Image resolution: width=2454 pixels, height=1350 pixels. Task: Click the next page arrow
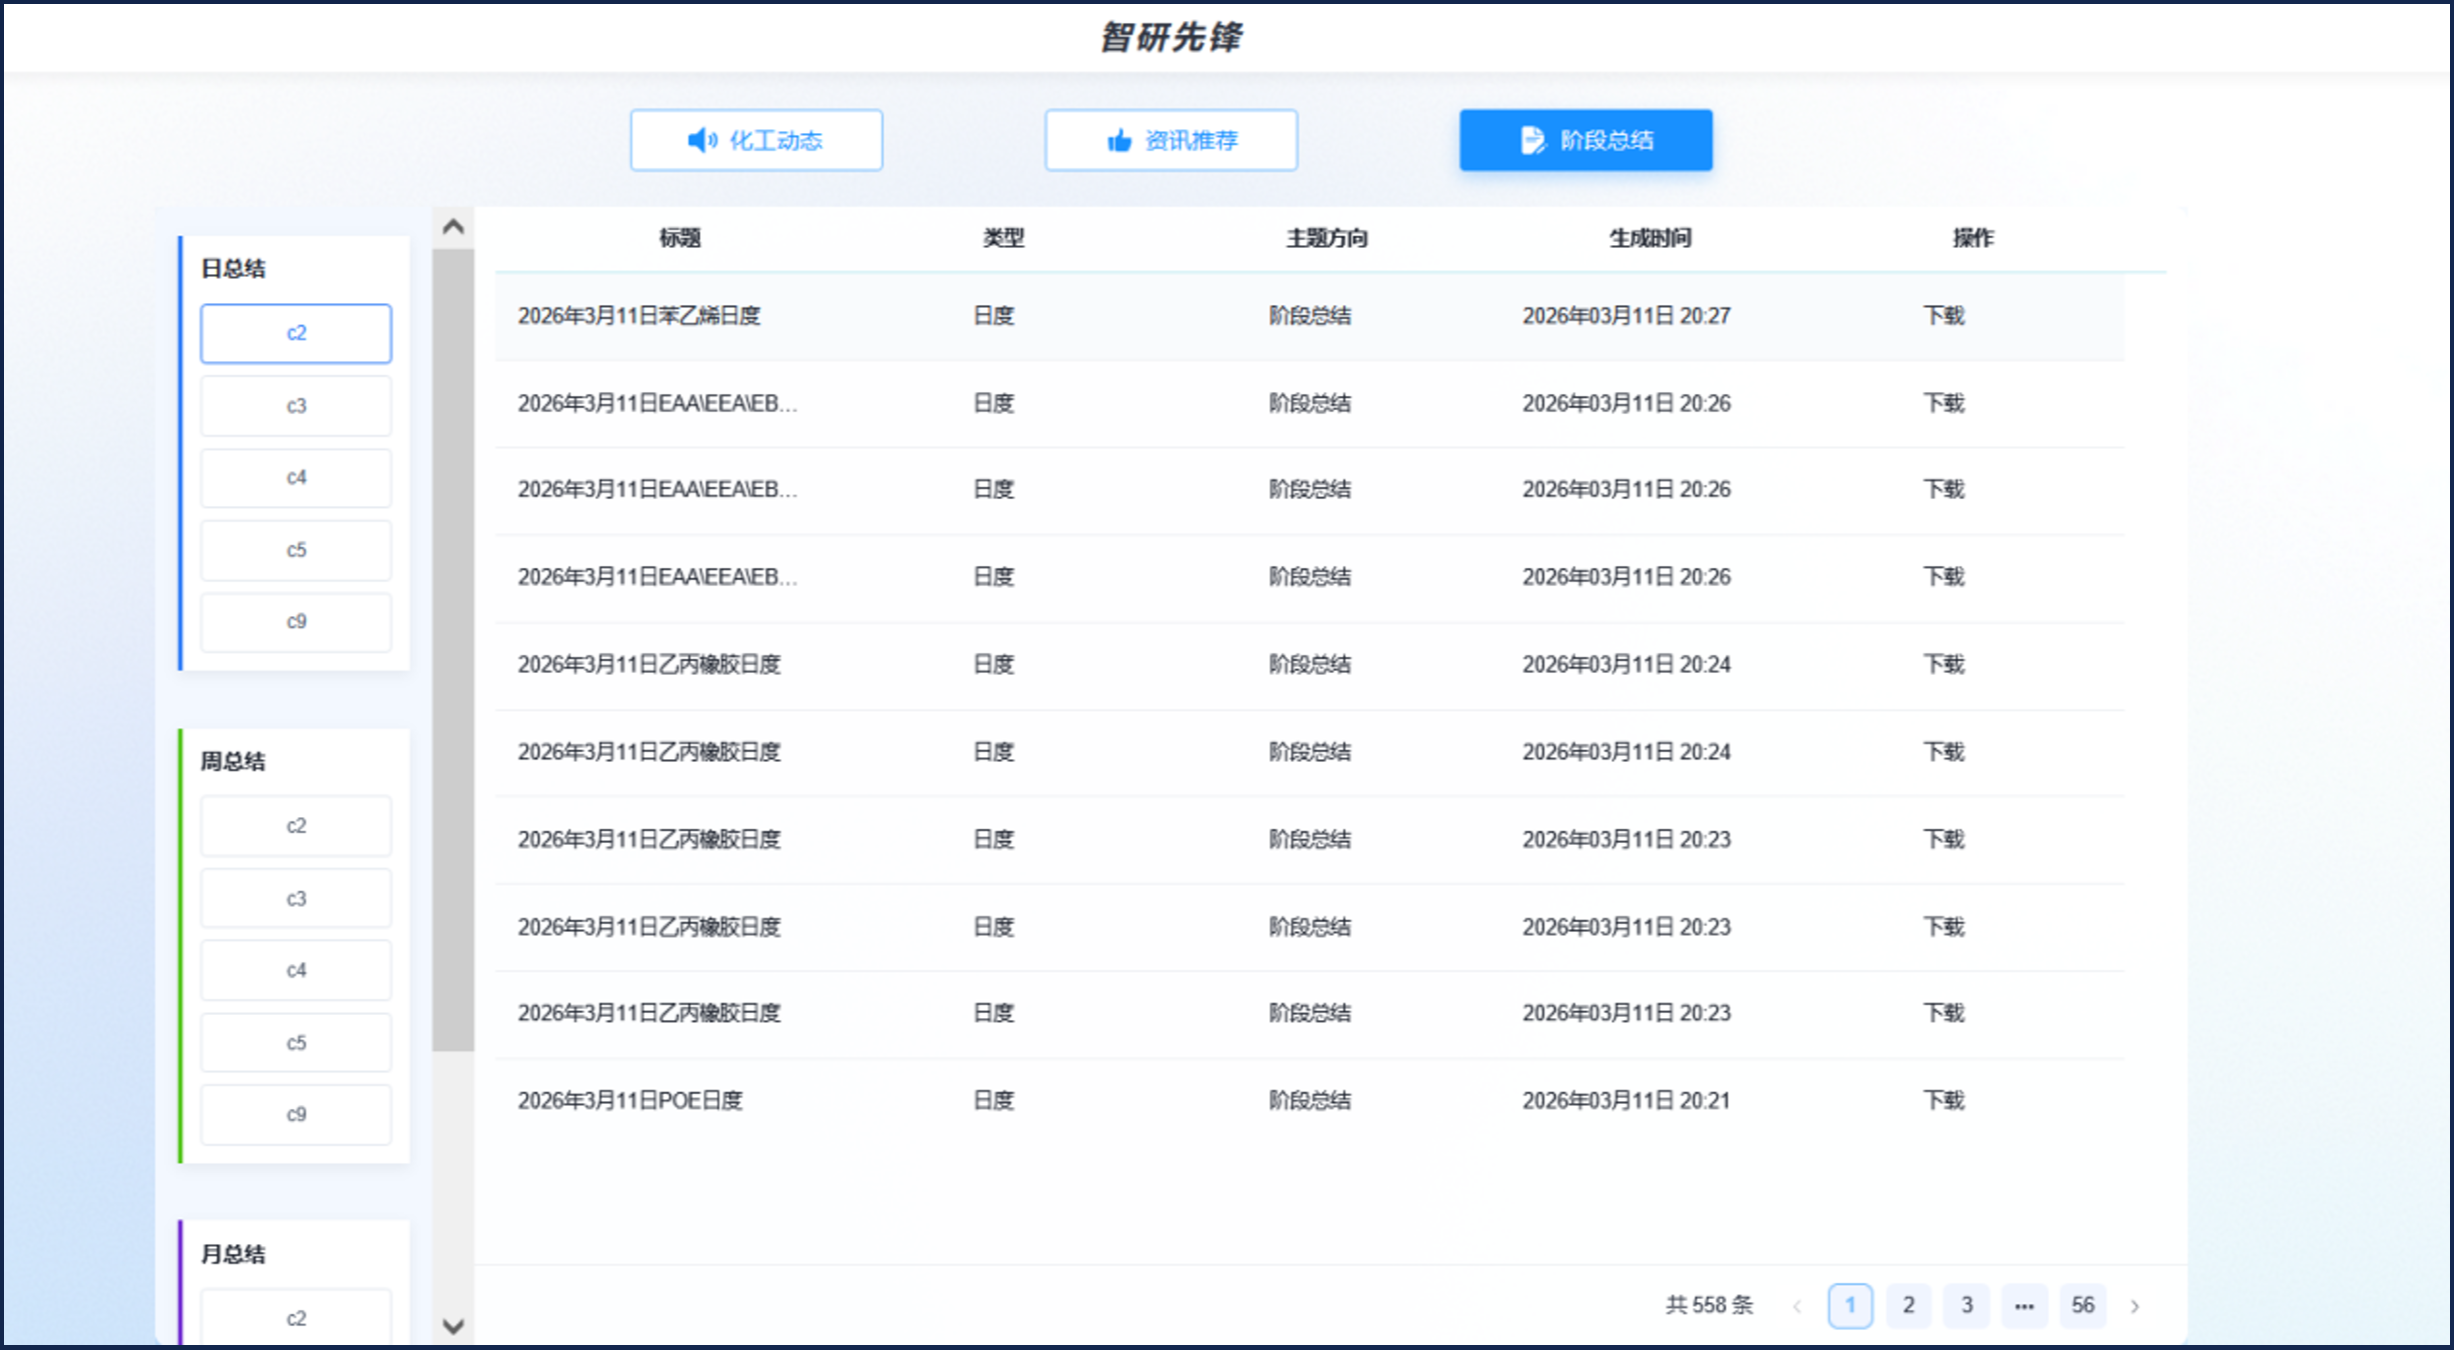[2135, 1306]
